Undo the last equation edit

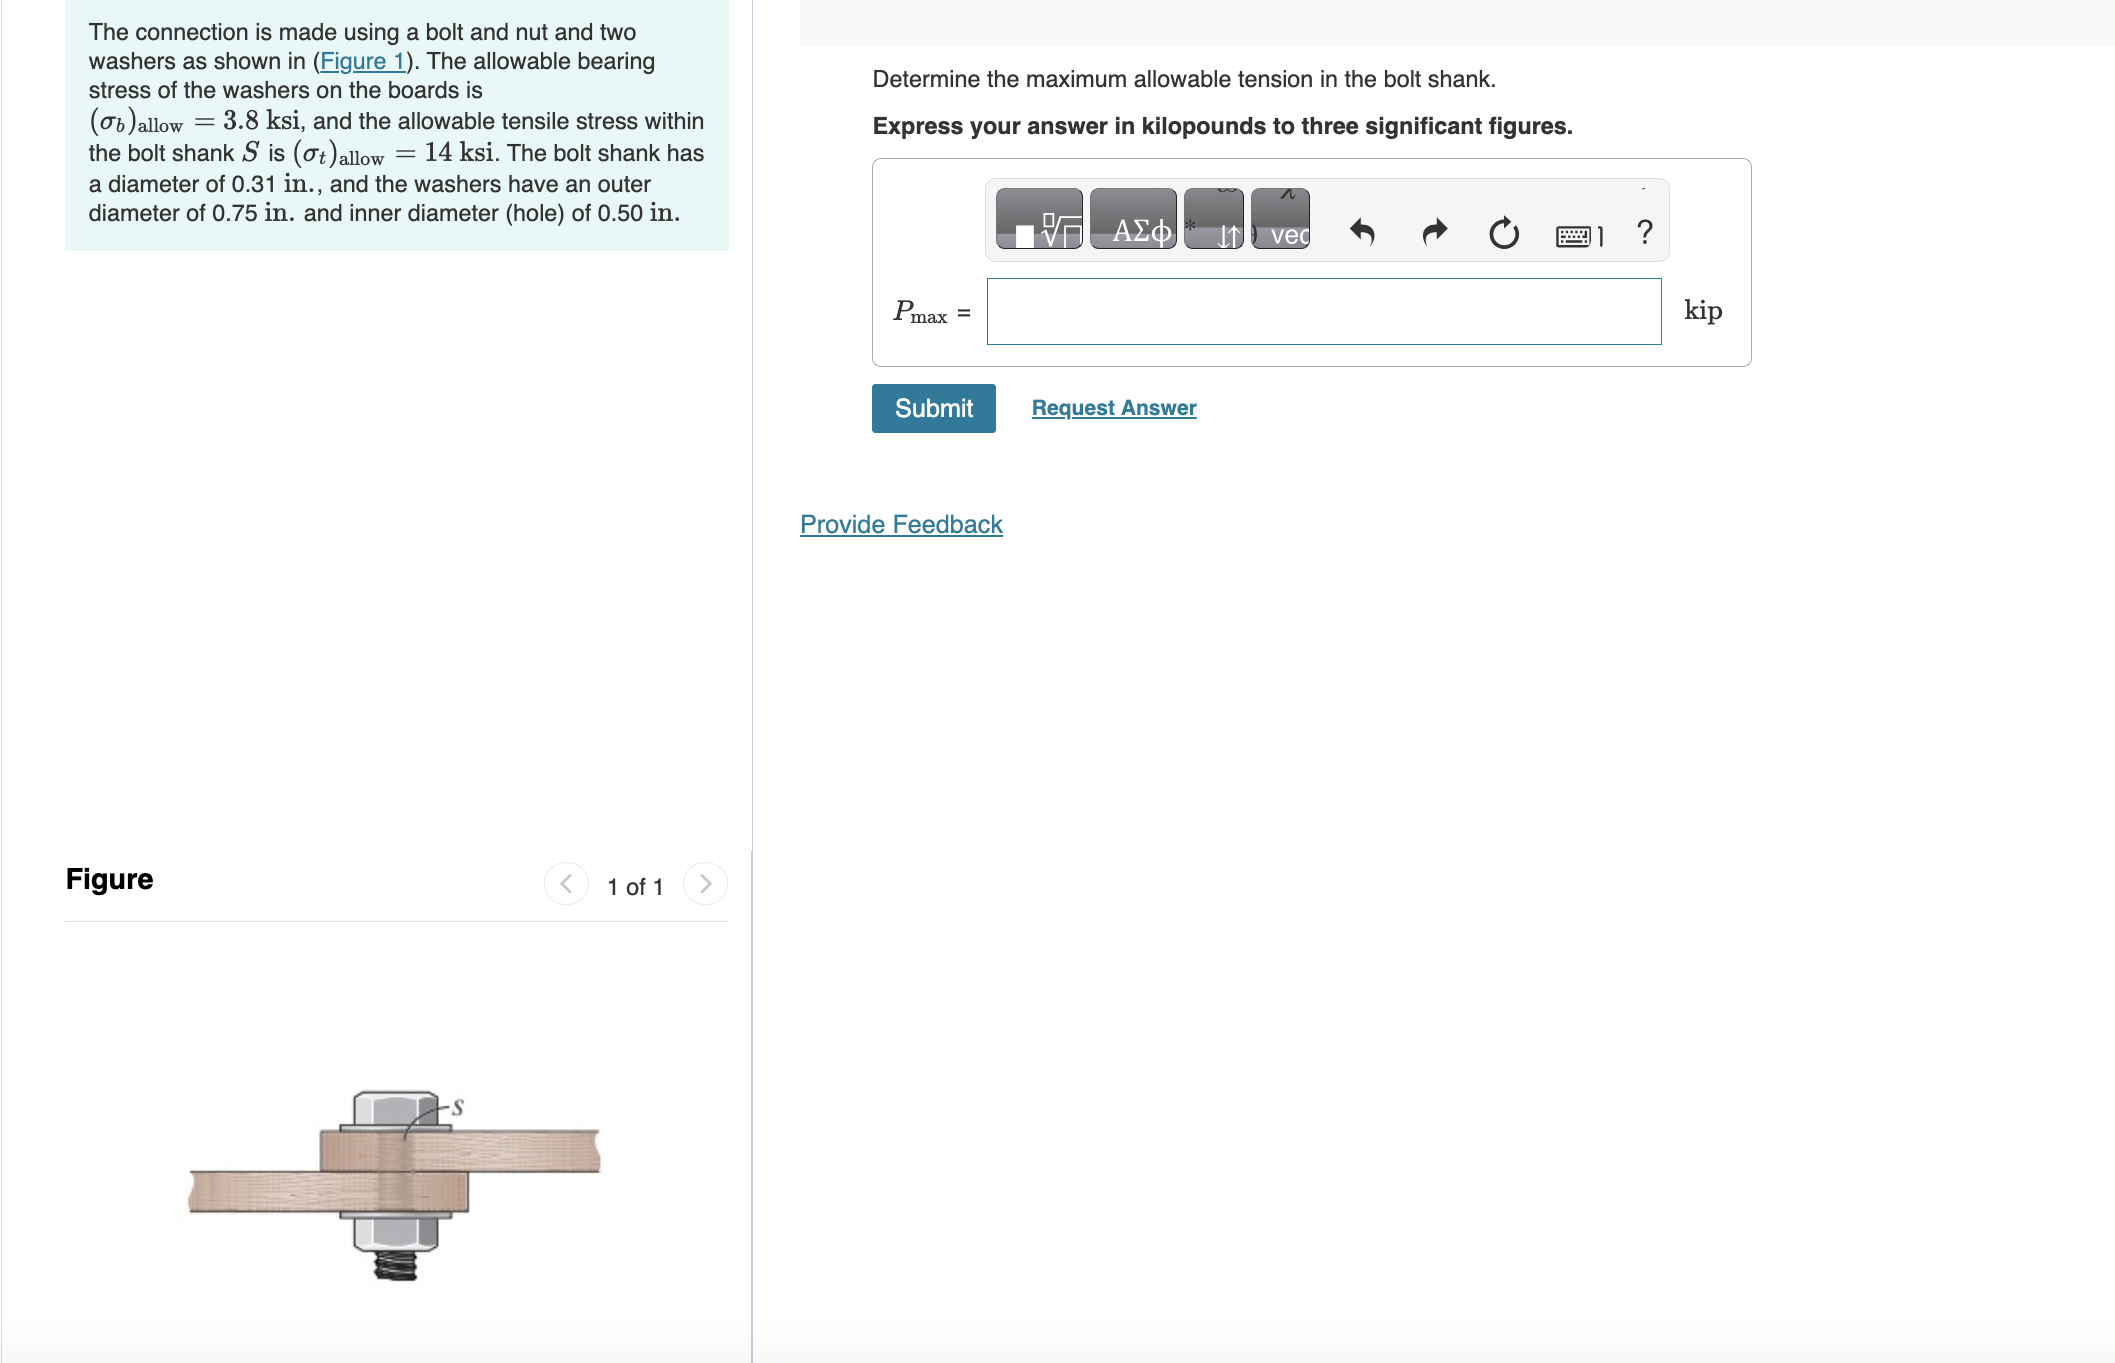(1362, 232)
